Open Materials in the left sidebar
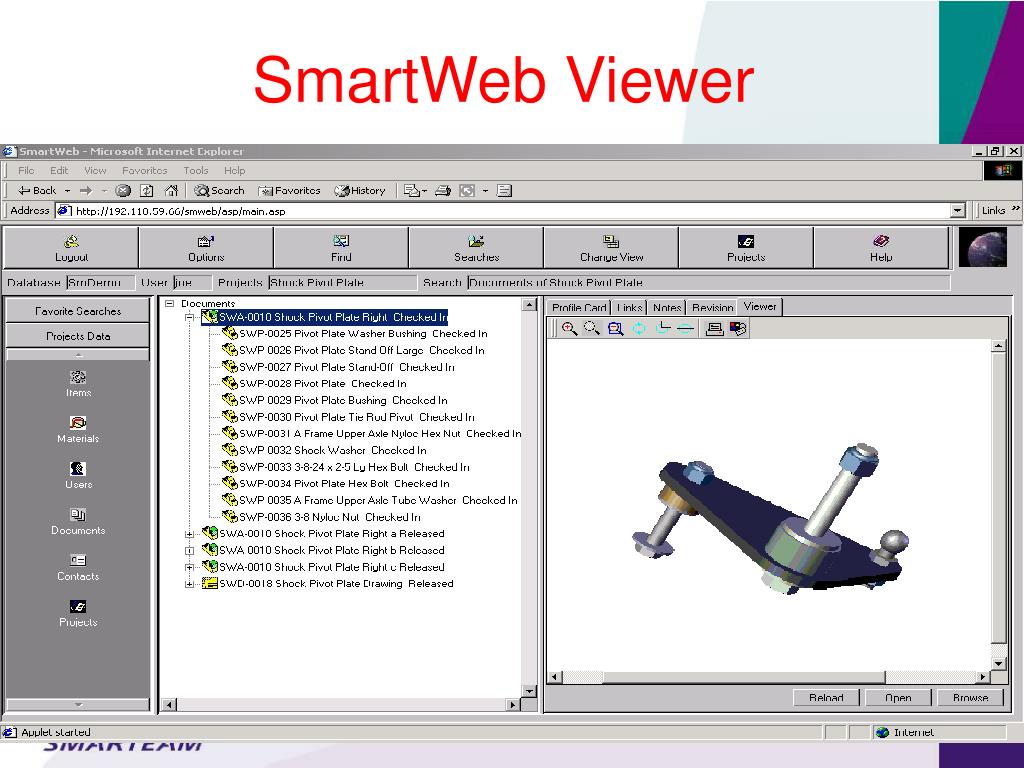The image size is (1024, 768). [78, 430]
